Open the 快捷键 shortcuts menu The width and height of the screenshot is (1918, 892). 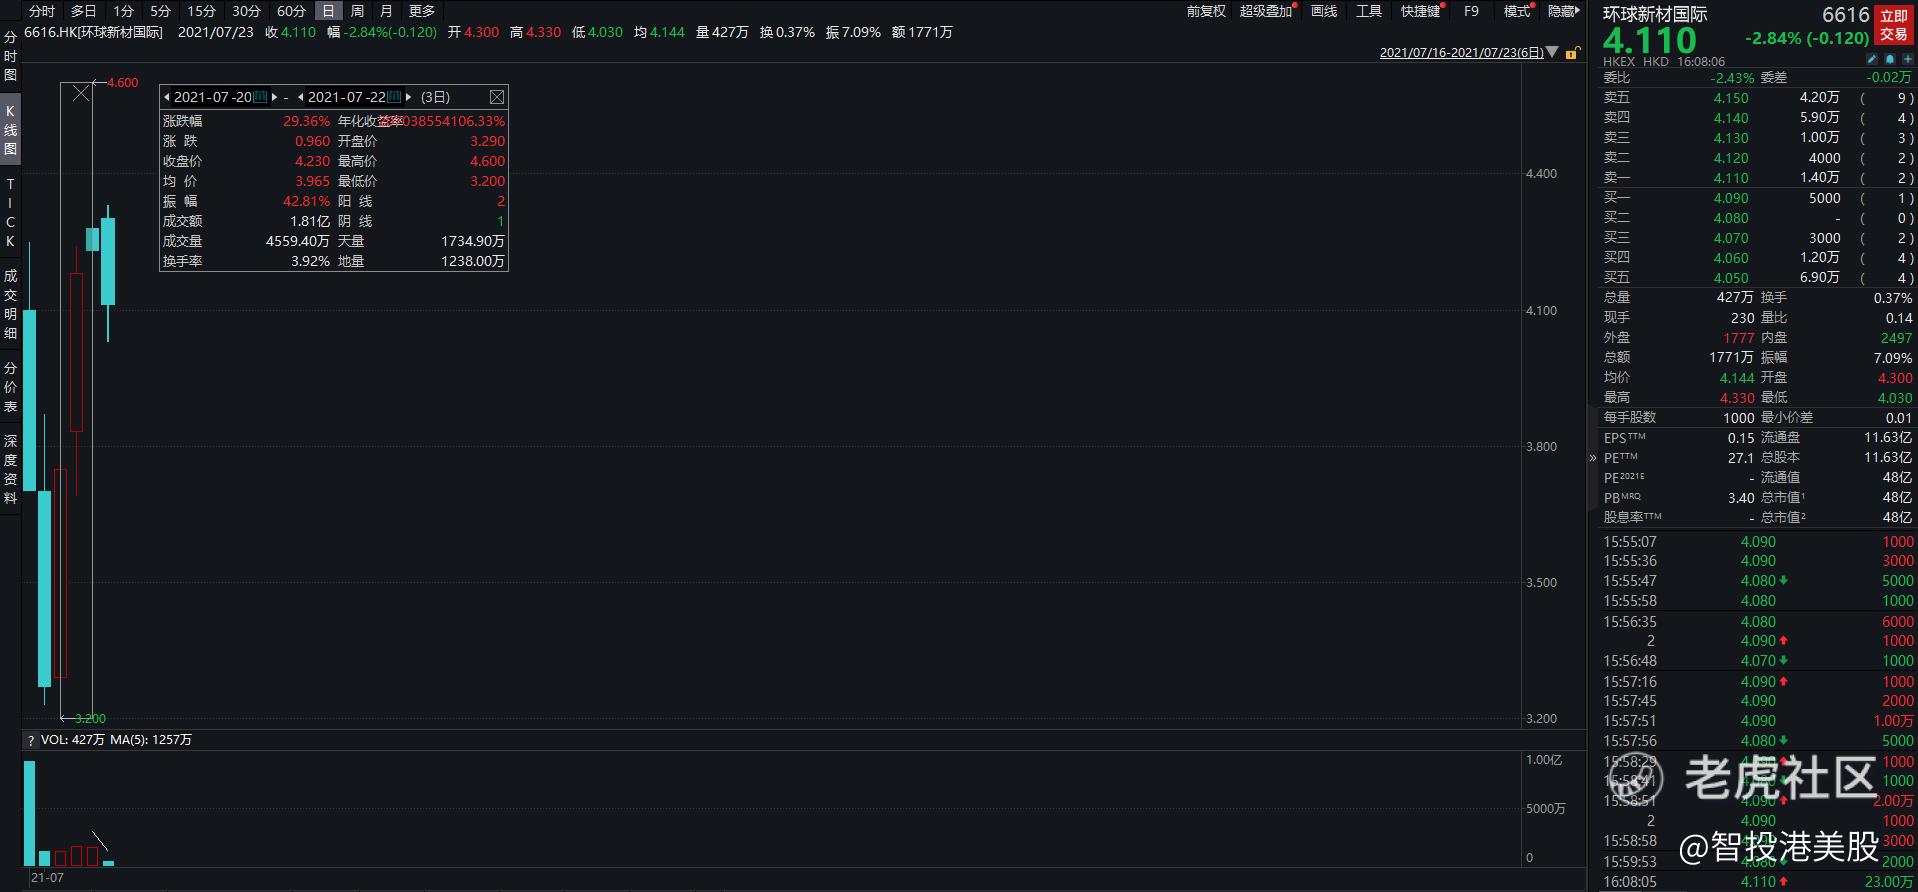(1420, 11)
